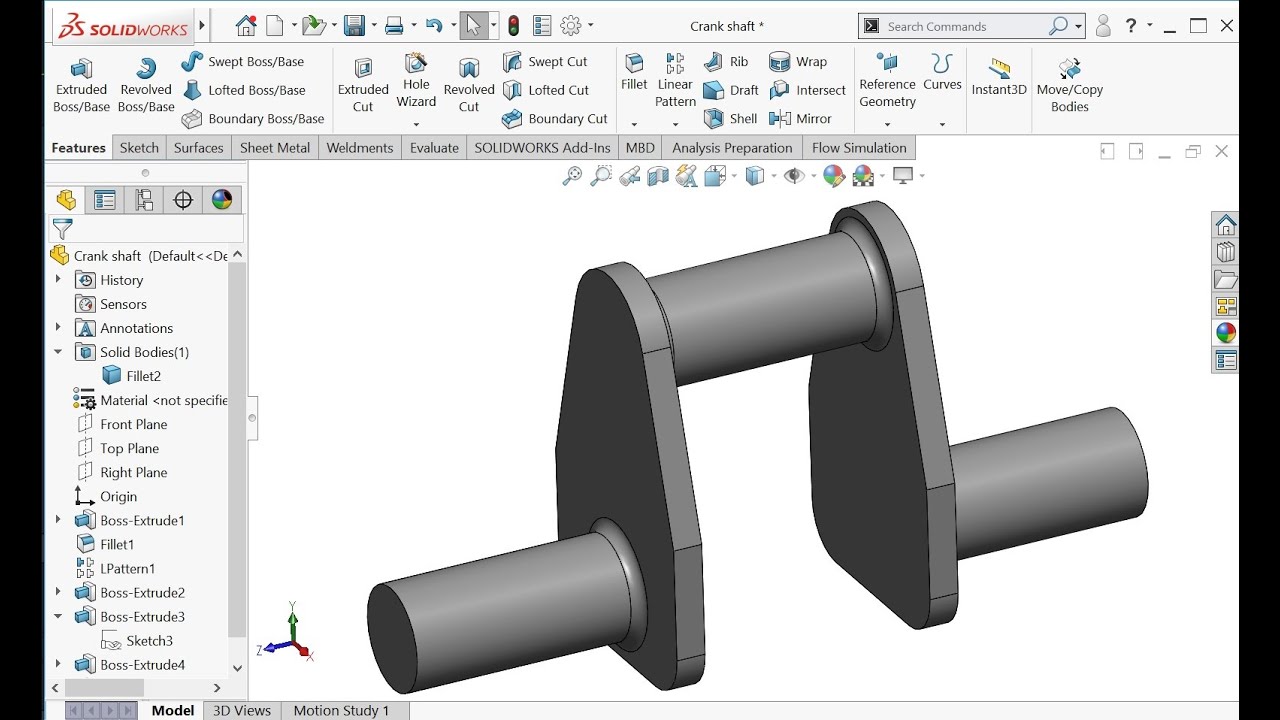Screen dimensions: 1280x720
Task: Open the Appearances, Scenes and Decals pane
Action: [x=1226, y=333]
